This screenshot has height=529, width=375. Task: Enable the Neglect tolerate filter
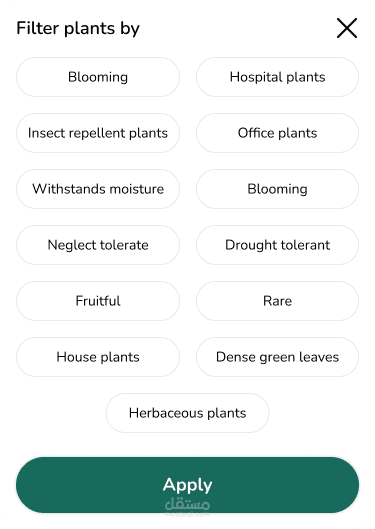[98, 245]
